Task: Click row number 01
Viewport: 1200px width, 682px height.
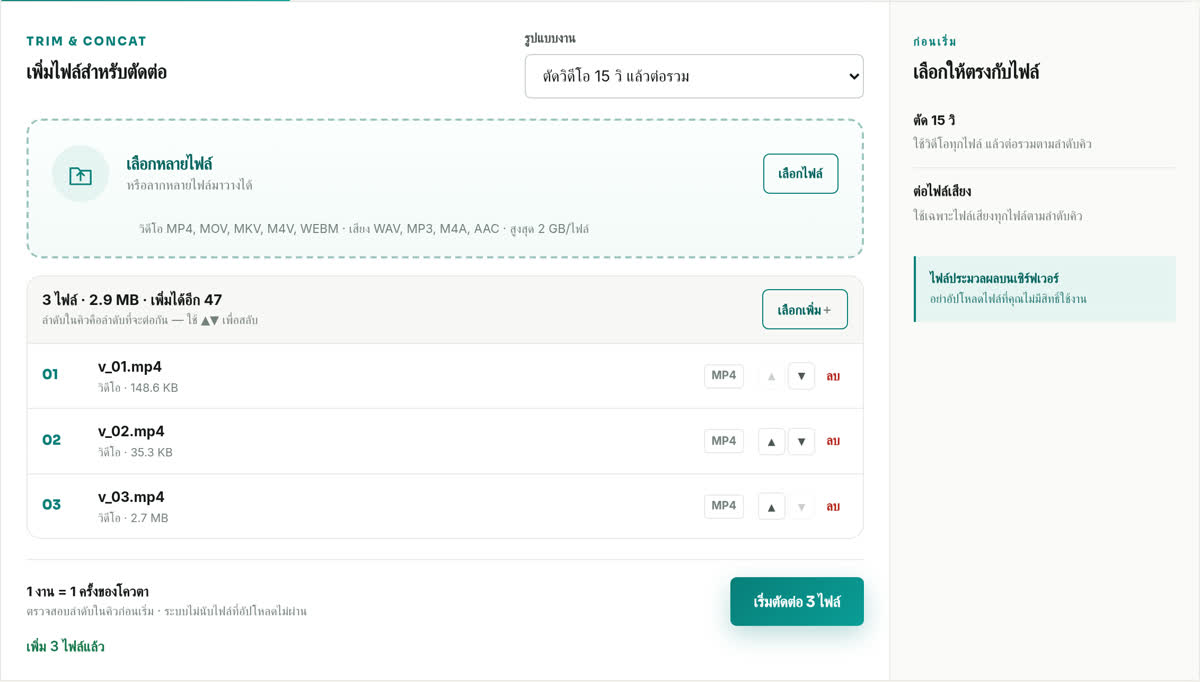Action: (x=50, y=375)
